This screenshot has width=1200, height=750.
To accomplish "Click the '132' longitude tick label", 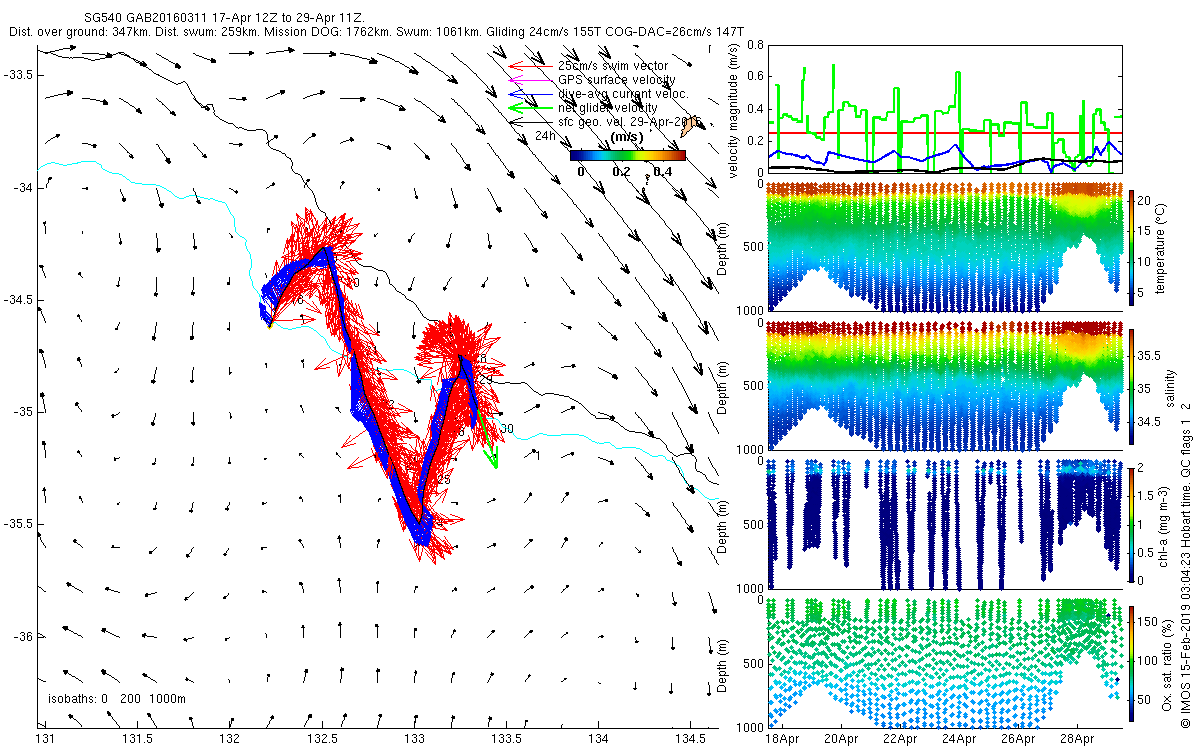I will [230, 738].
